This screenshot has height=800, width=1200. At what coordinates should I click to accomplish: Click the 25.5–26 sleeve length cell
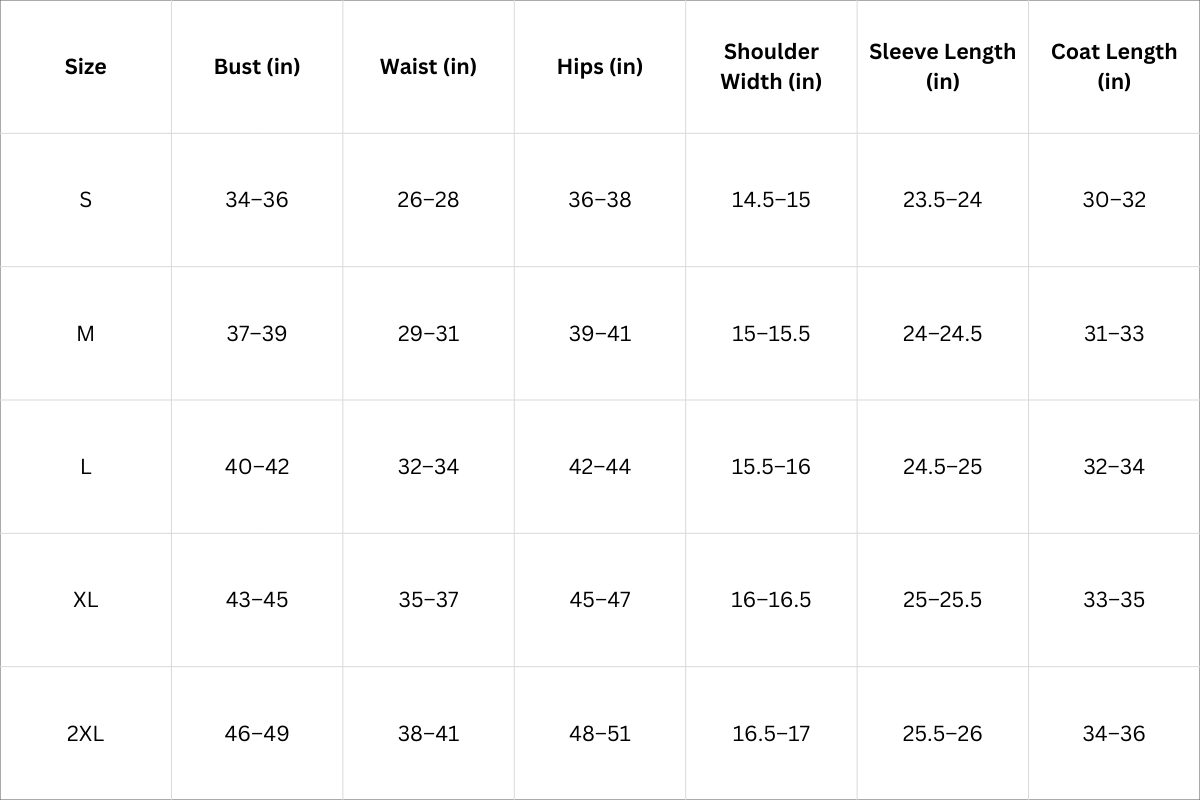(942, 734)
